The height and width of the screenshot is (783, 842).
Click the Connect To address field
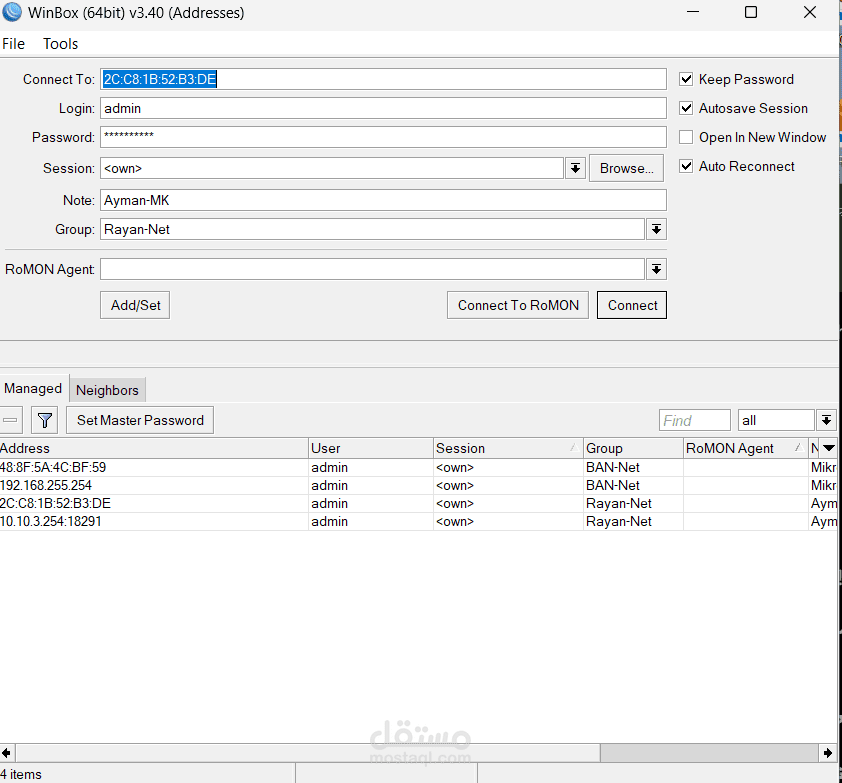[383, 79]
